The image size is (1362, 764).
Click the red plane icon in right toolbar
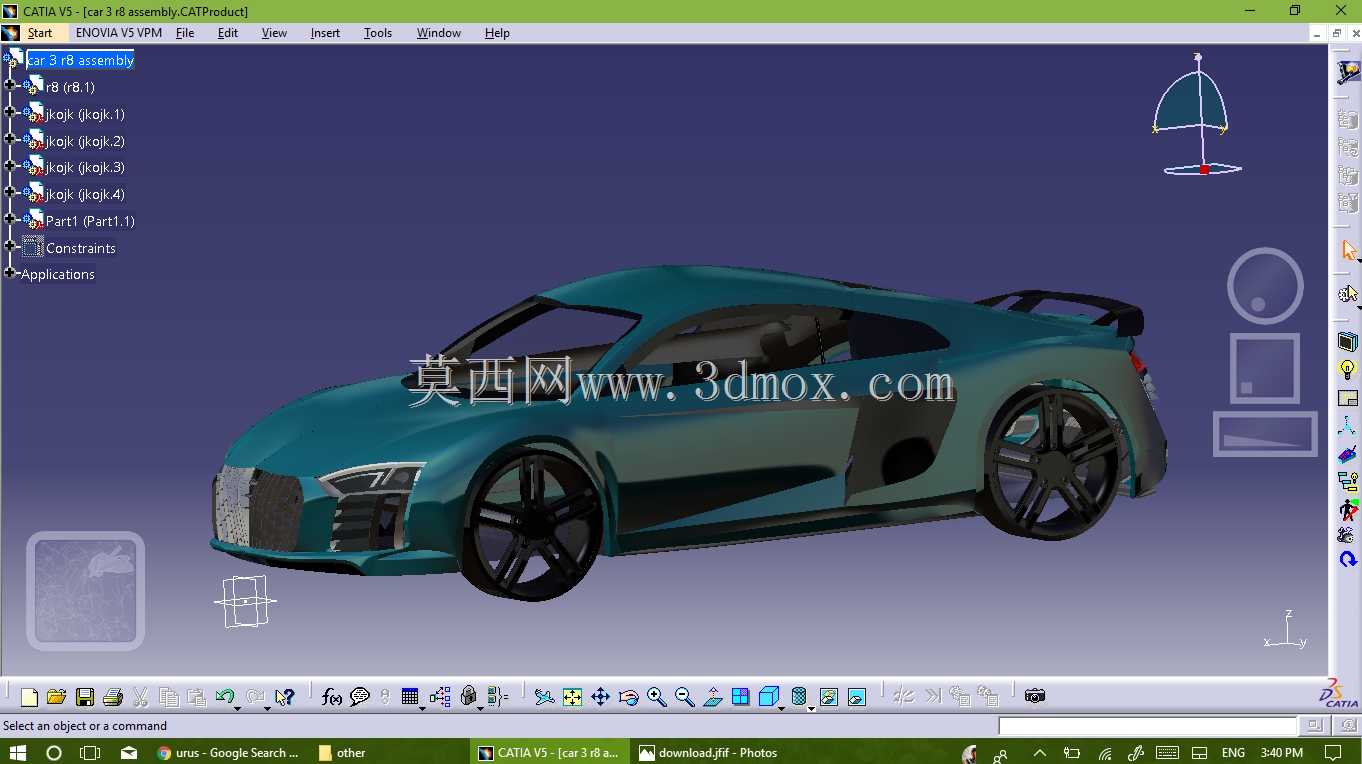pos(1348,455)
